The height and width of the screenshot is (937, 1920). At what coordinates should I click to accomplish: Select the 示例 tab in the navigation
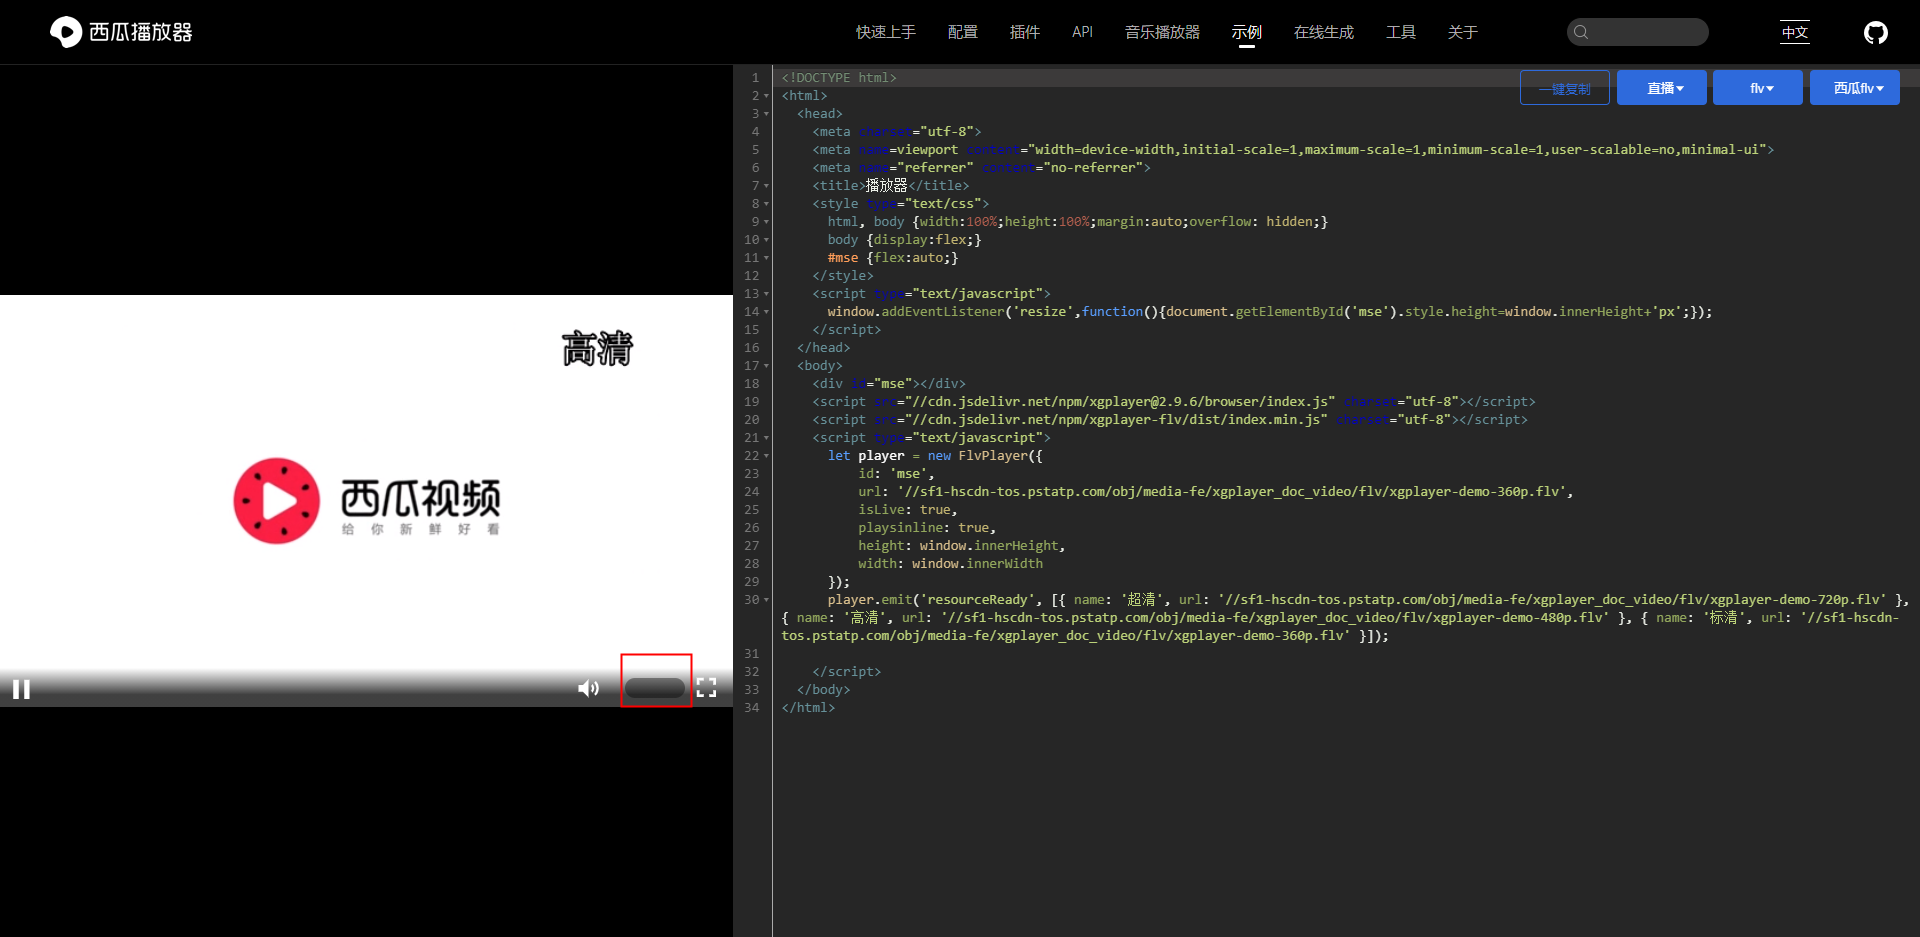tap(1247, 32)
